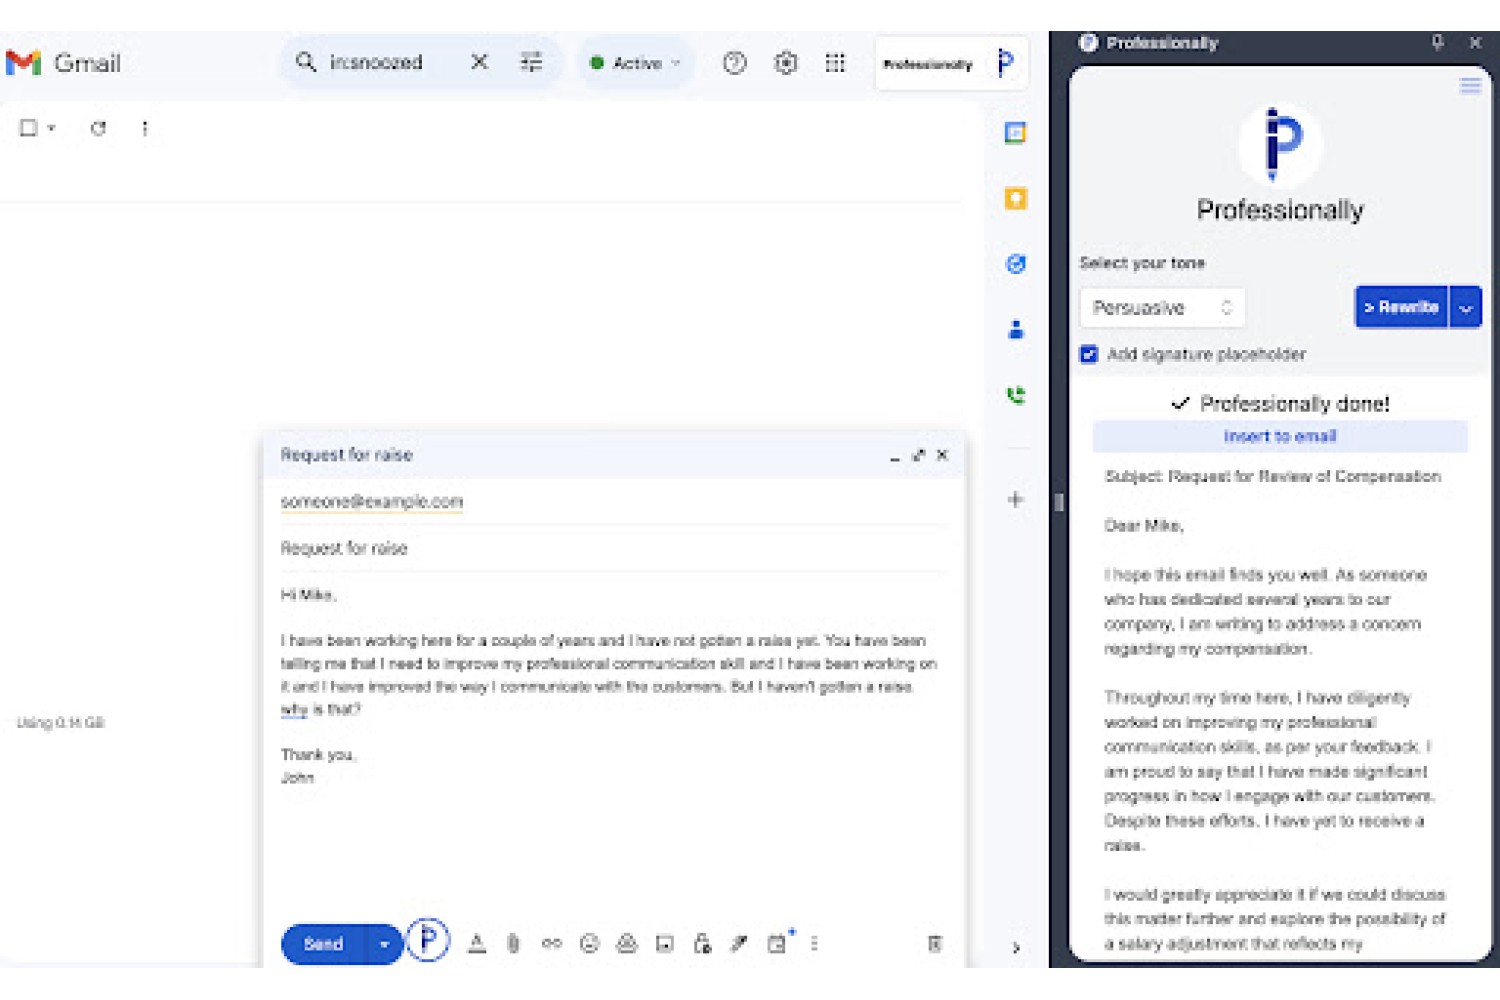Open the Professionally hamburger menu

pos(1470,85)
